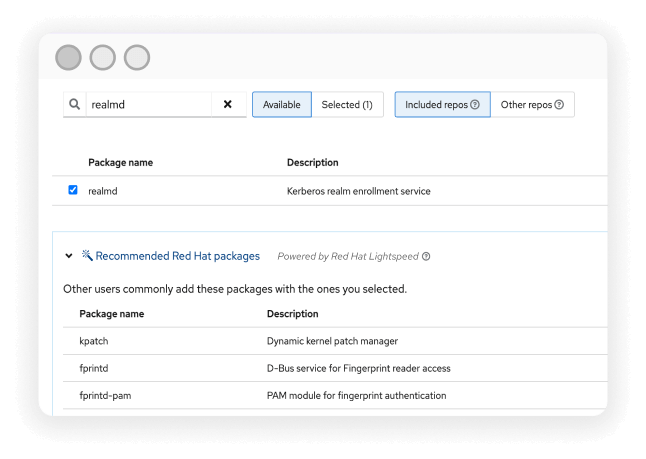Screen dimensions: 646x459
Task: Click the realmd package name
Action: click(103, 191)
